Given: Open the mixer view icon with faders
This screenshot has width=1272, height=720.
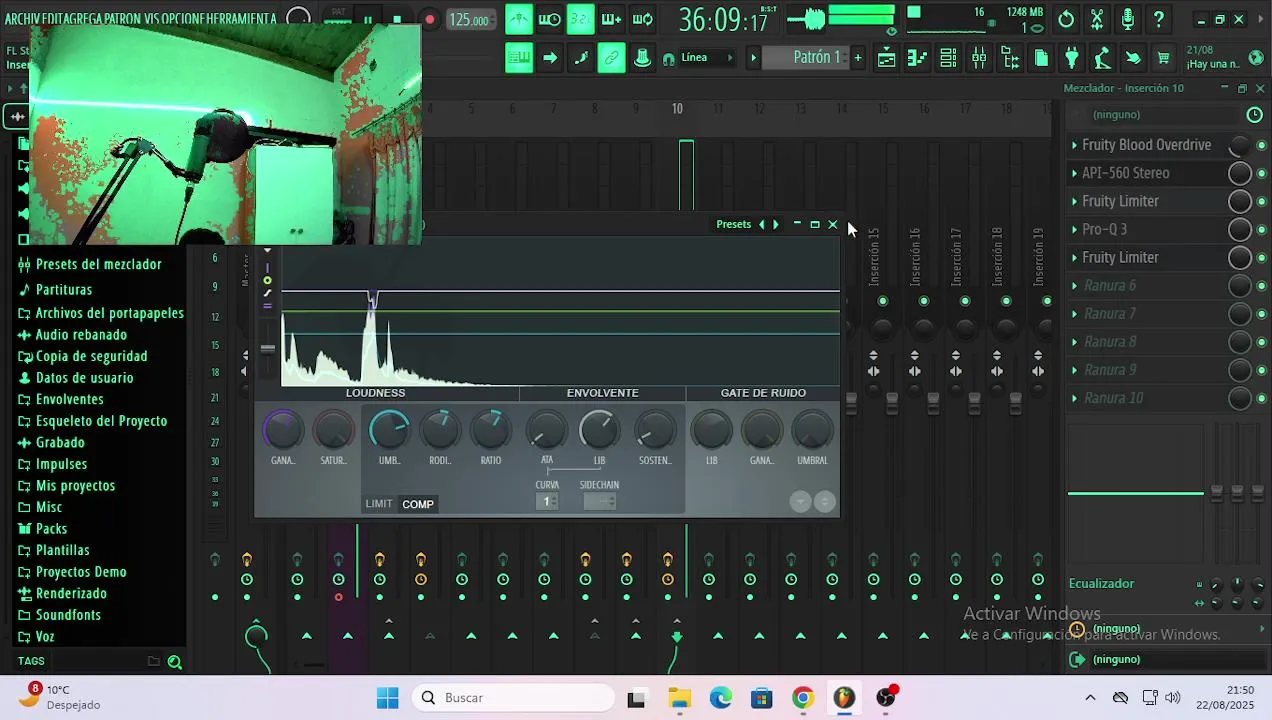Looking at the screenshot, I should coord(979,58).
